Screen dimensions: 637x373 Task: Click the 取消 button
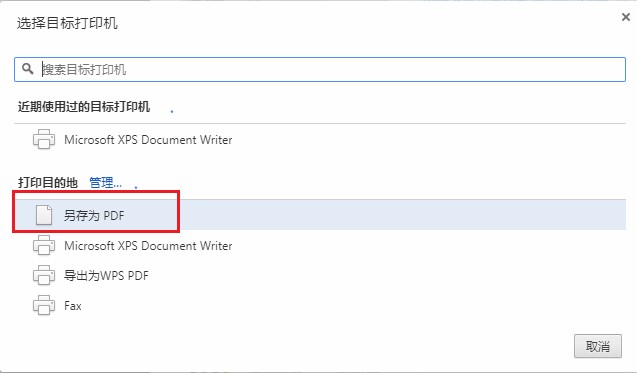[x=598, y=346]
